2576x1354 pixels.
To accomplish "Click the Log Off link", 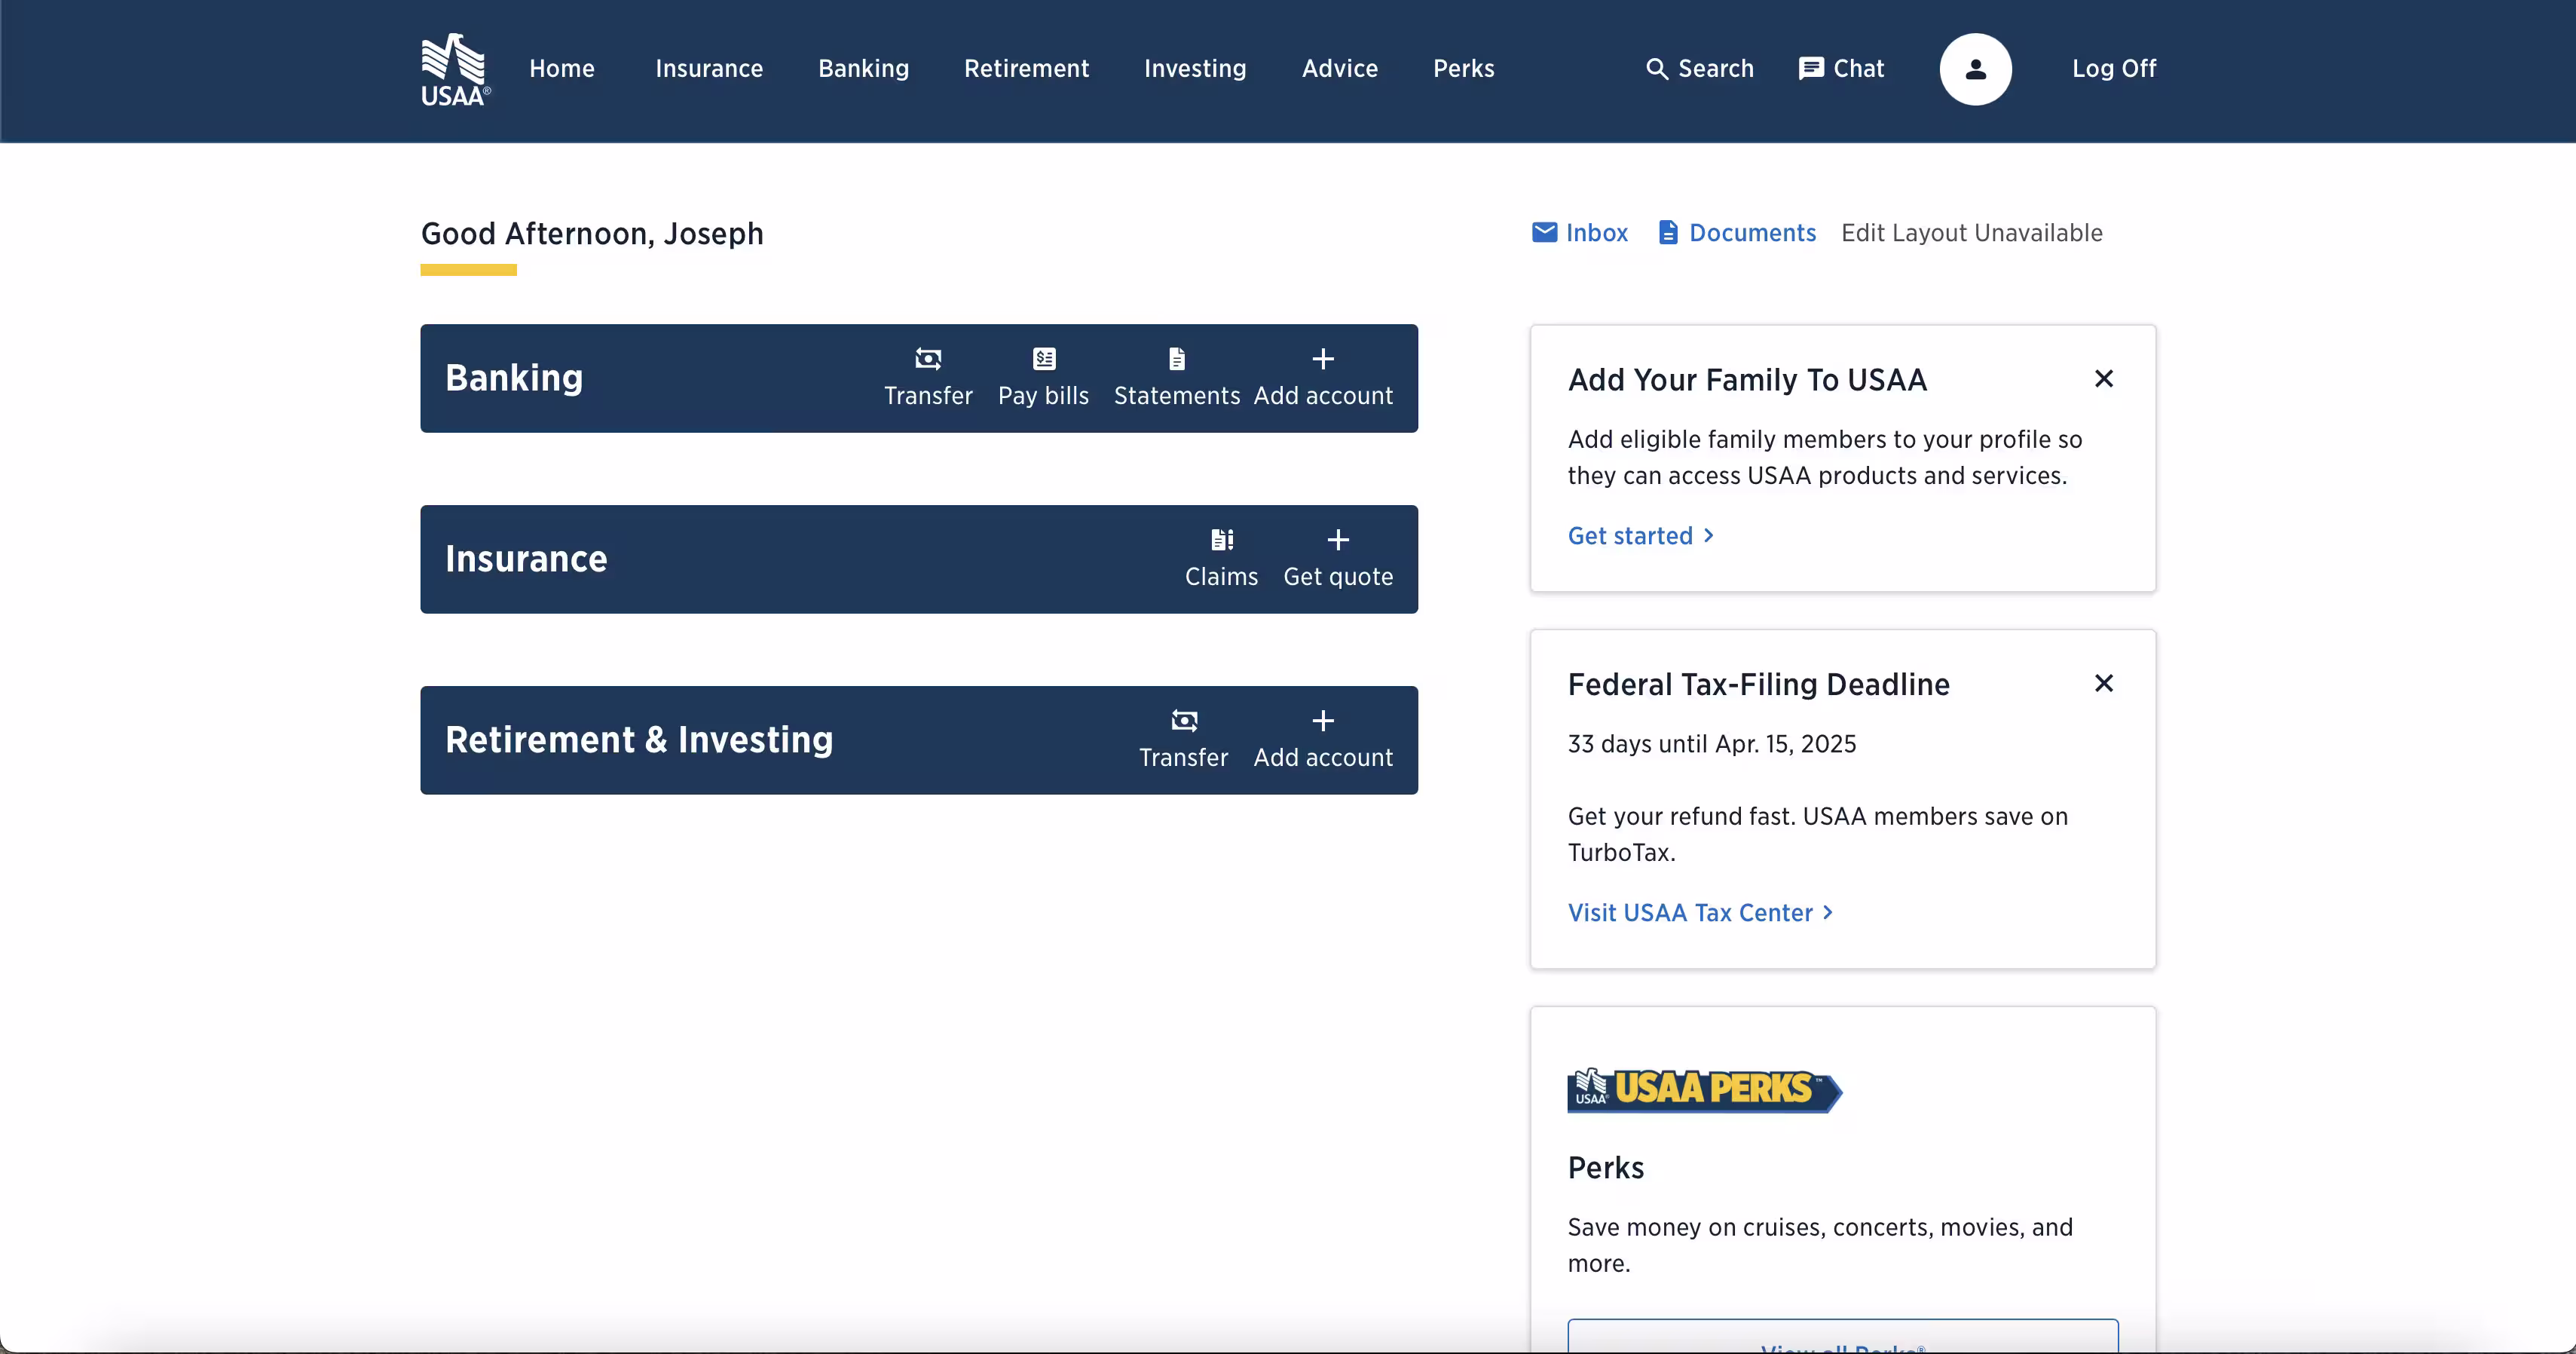I will point(2114,68).
